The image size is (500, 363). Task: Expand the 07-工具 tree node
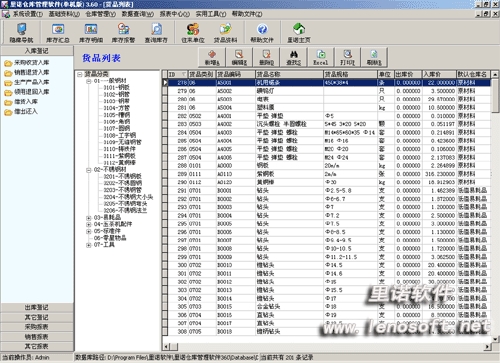(x=89, y=245)
